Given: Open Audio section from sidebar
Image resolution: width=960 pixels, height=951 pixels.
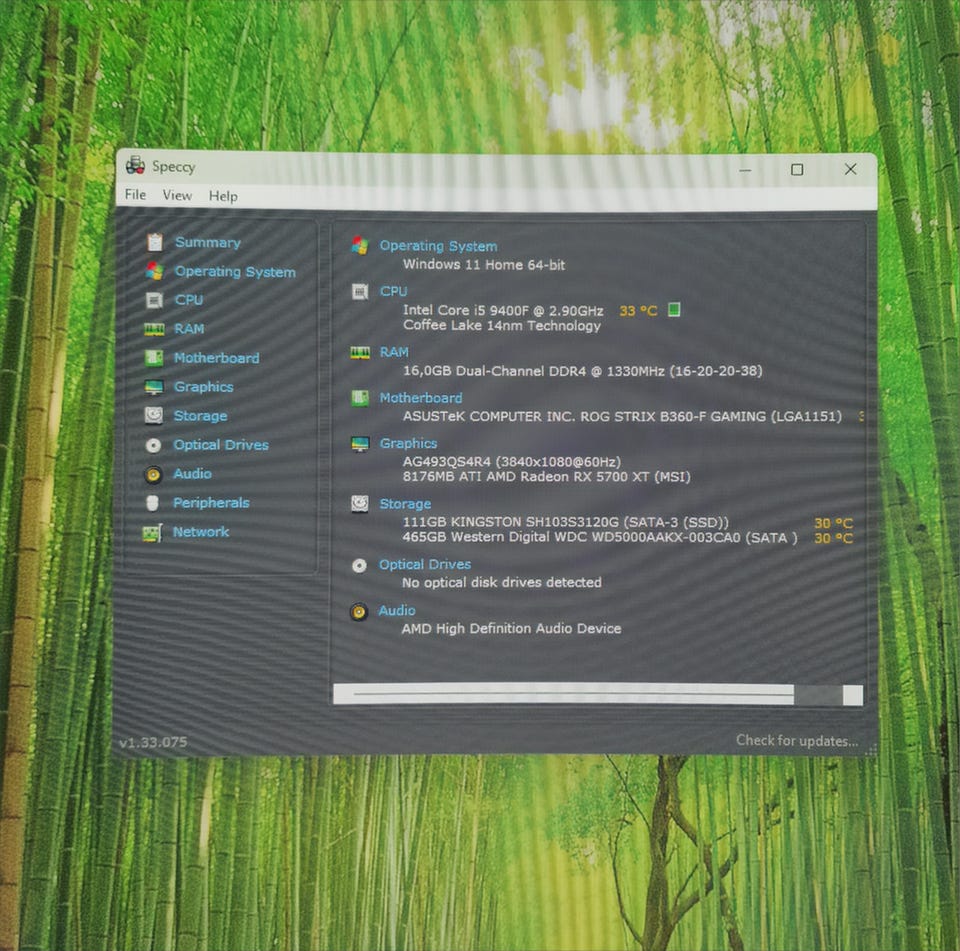Looking at the screenshot, I should click(x=192, y=473).
